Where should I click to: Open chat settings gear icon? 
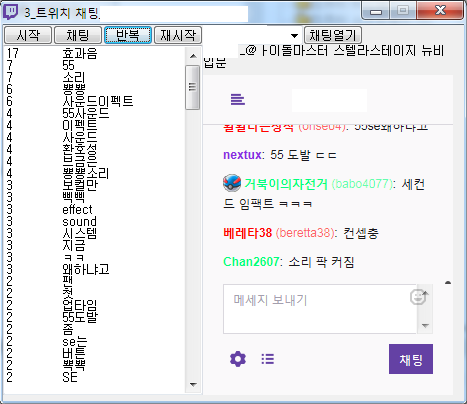click(x=238, y=359)
